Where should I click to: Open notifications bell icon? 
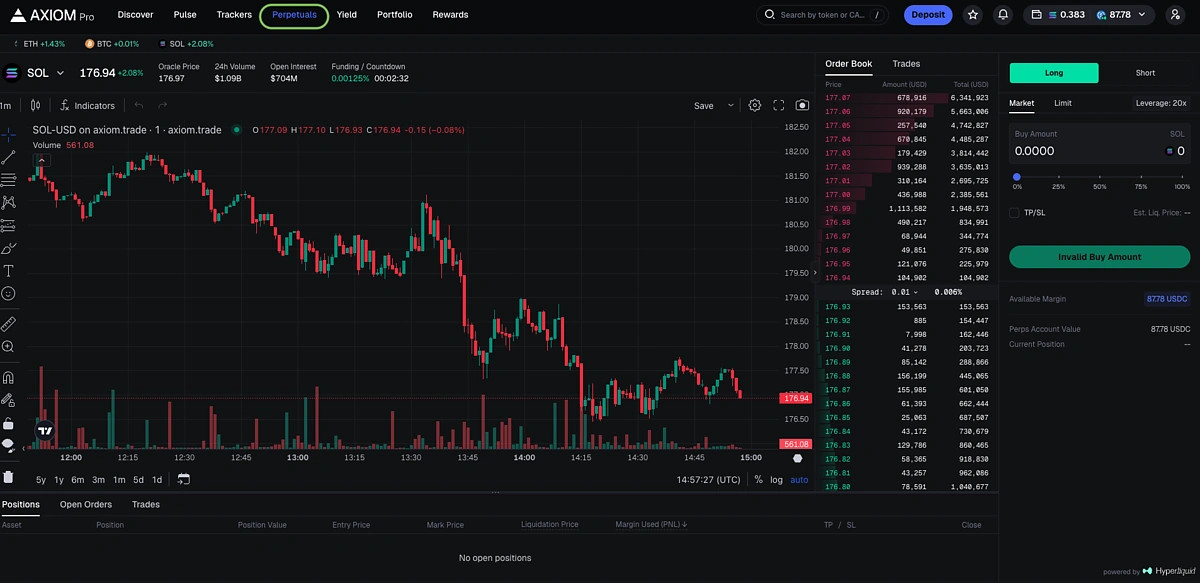click(x=1003, y=15)
